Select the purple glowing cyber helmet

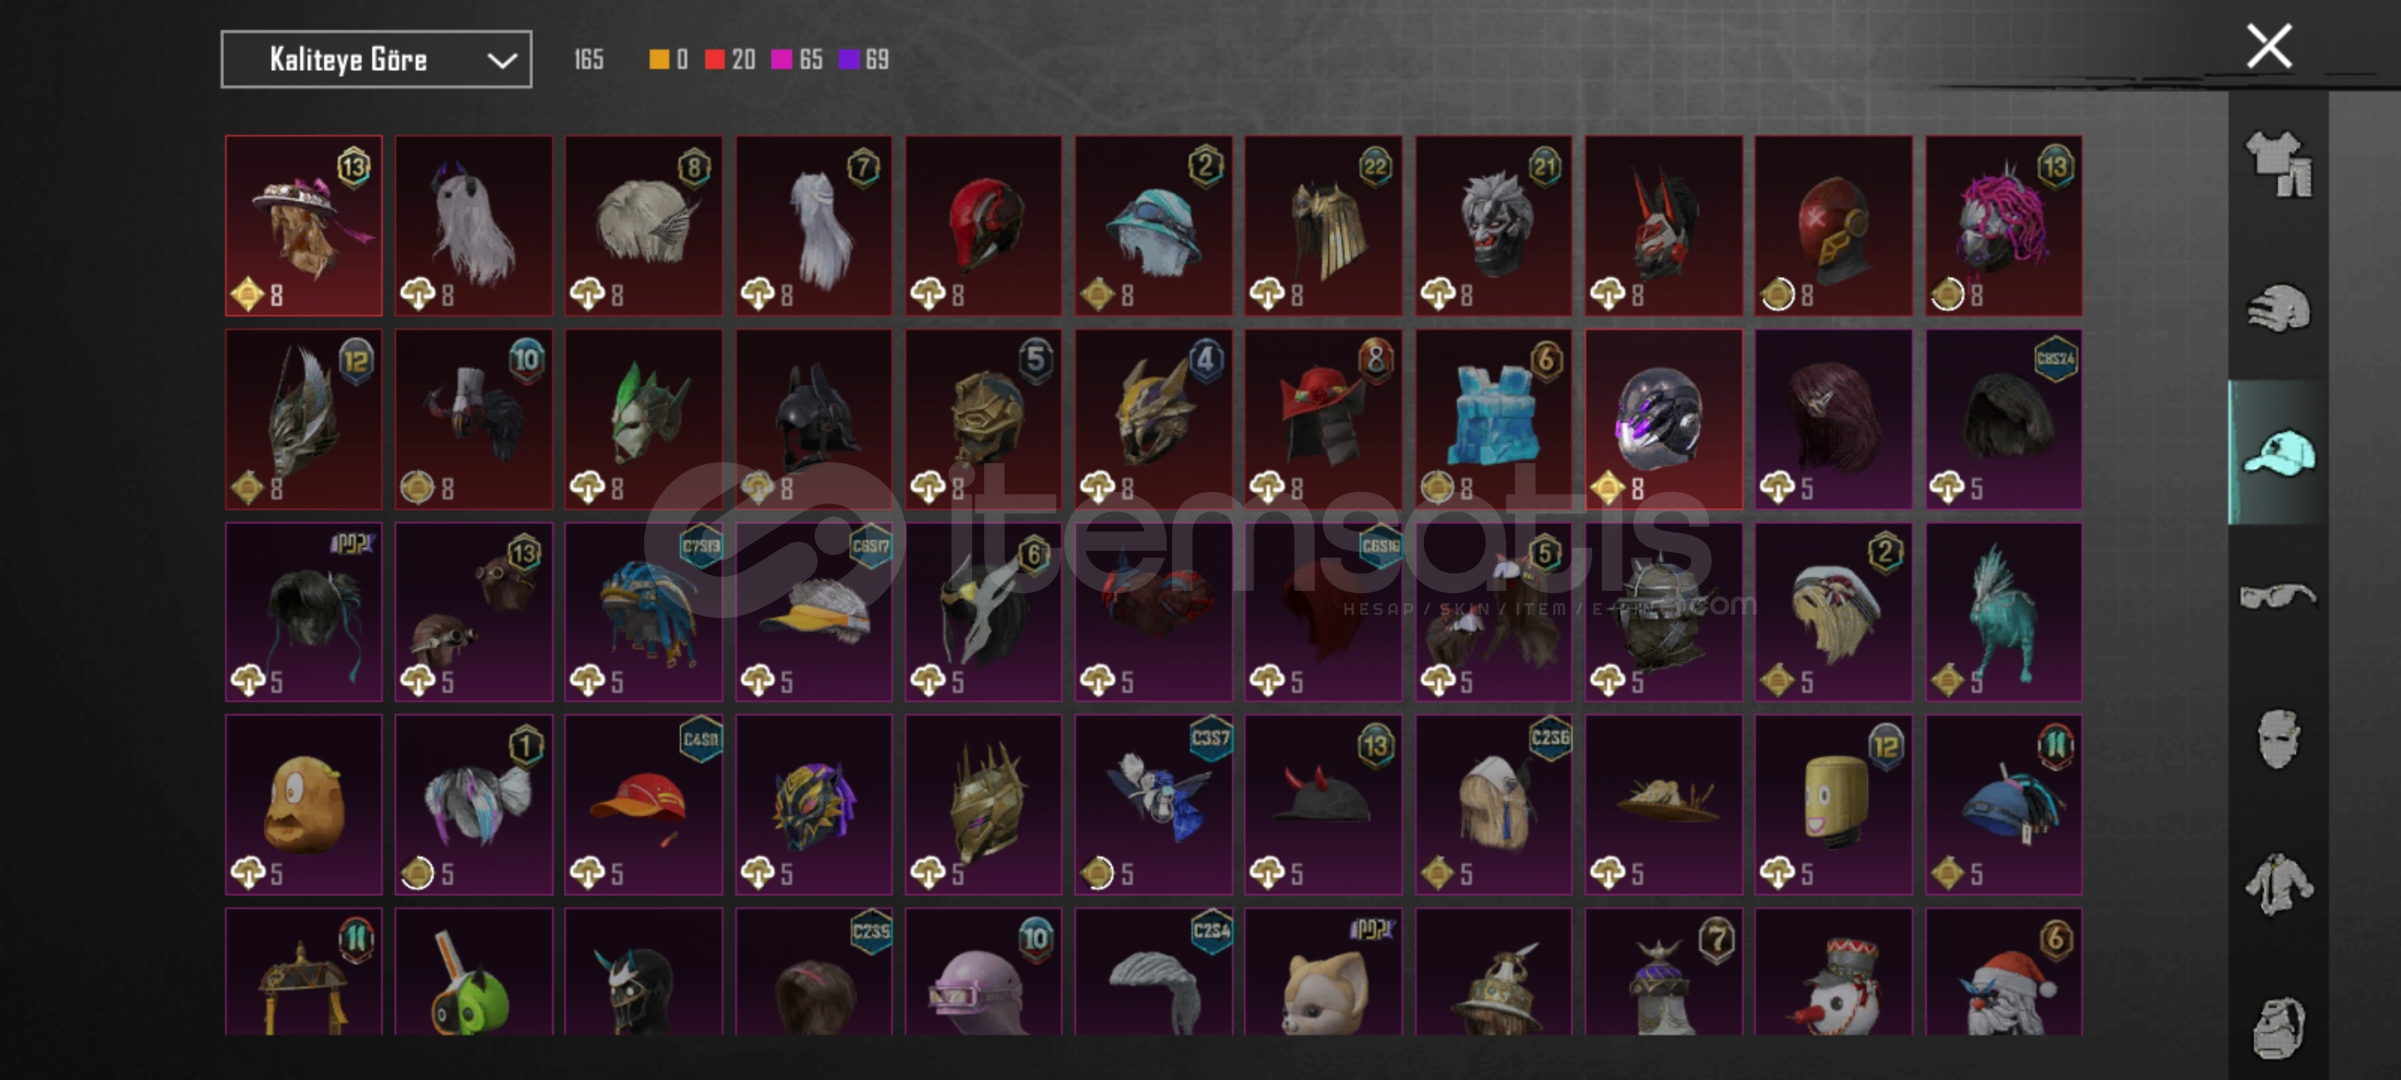tap(1663, 420)
